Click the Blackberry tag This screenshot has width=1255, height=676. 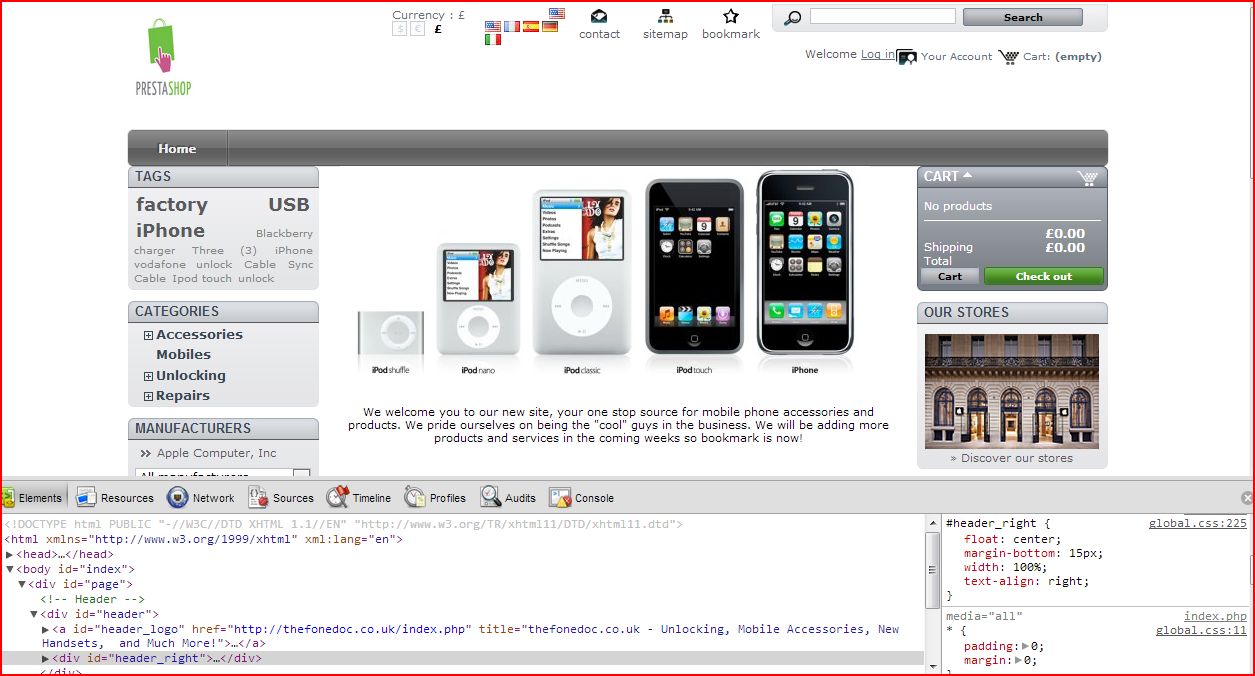(x=284, y=234)
